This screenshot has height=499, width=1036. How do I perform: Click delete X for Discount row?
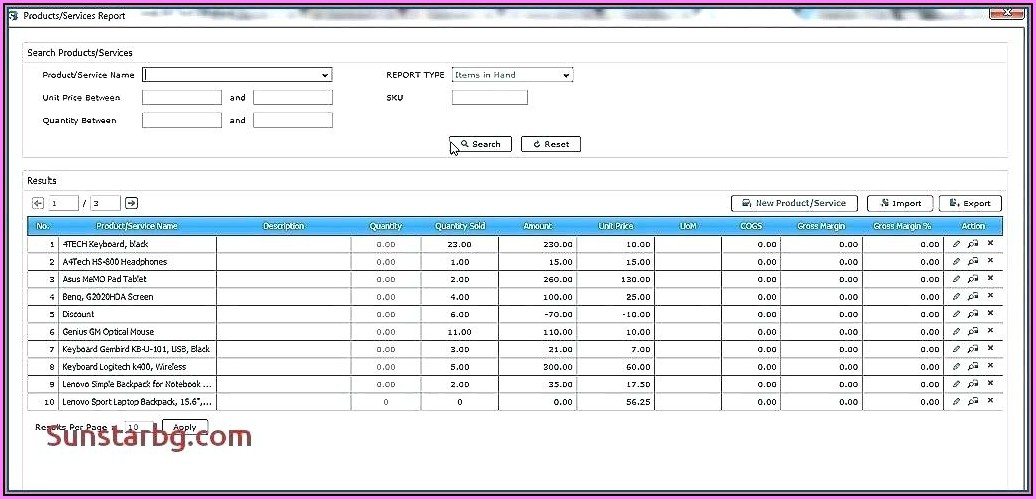(x=990, y=314)
